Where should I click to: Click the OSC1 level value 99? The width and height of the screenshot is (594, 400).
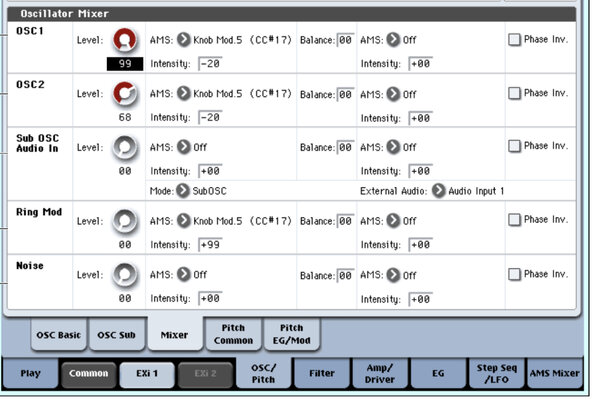(125, 64)
